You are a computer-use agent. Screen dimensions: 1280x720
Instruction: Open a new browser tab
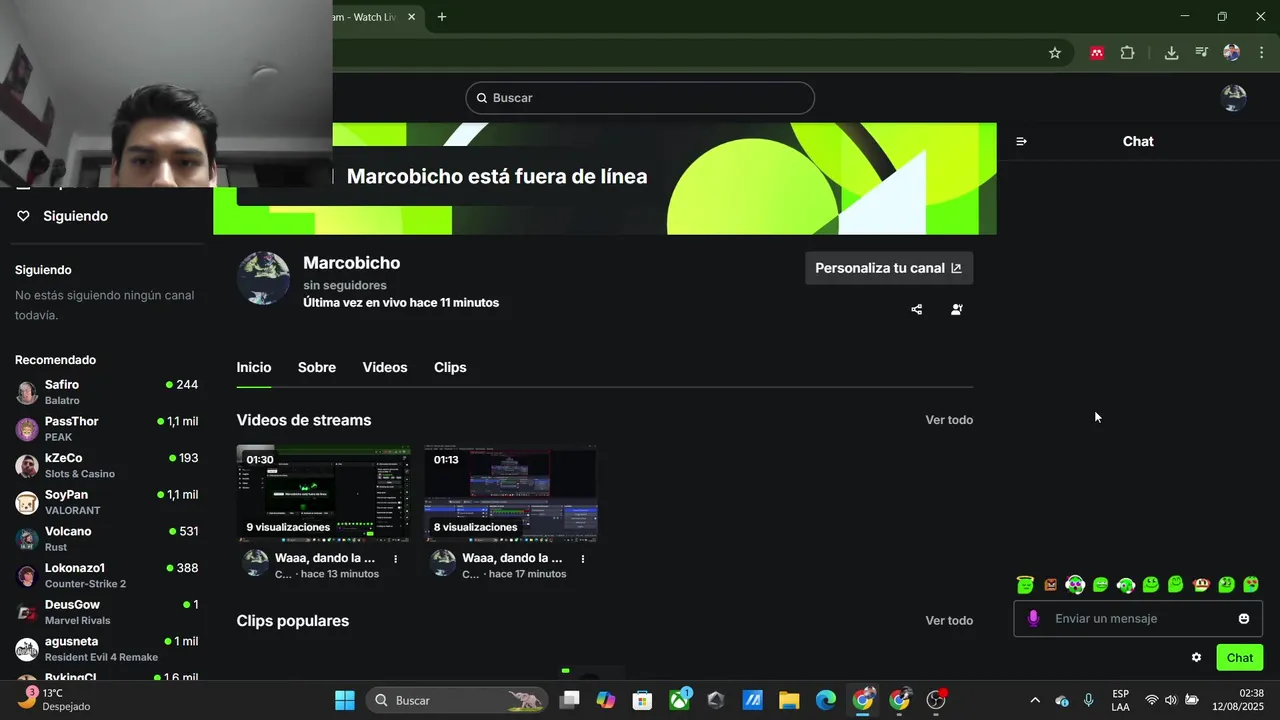tap(442, 17)
